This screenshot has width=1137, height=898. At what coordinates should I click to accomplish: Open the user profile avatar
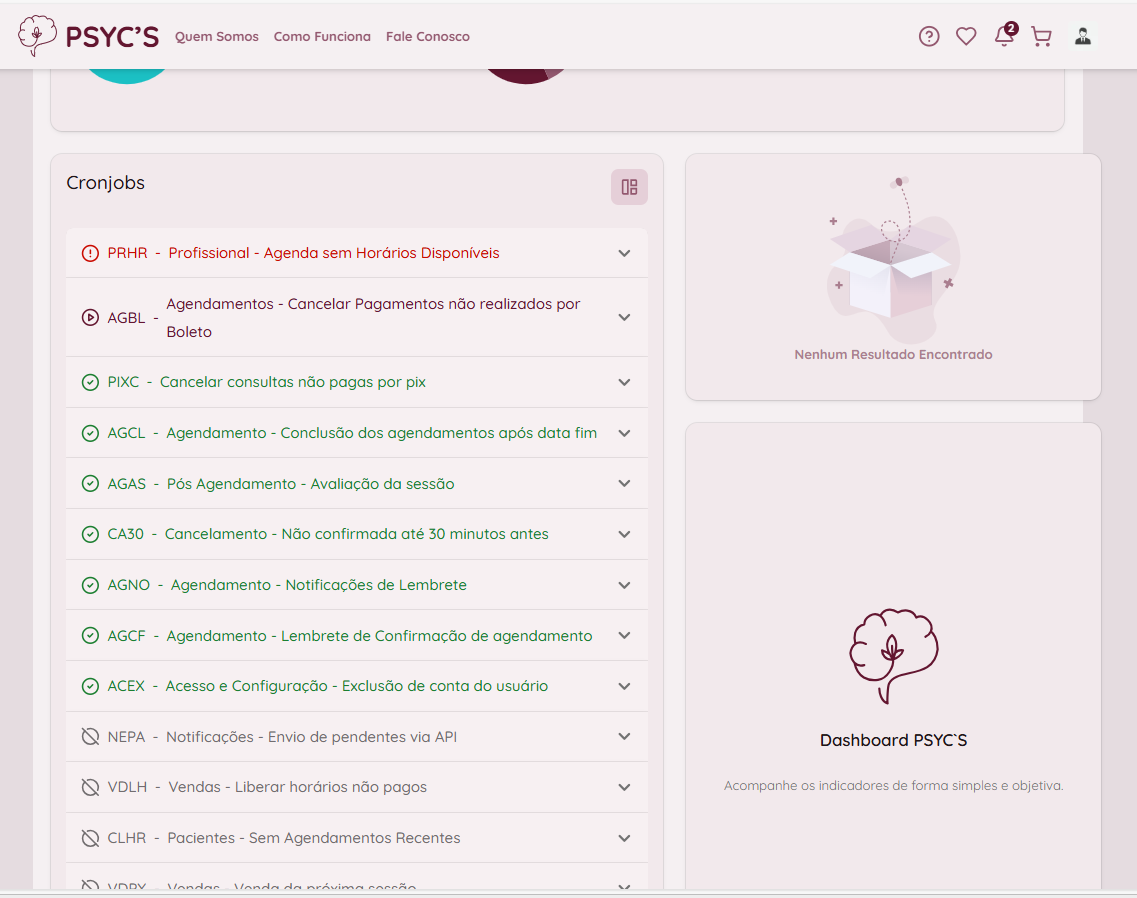1082,37
